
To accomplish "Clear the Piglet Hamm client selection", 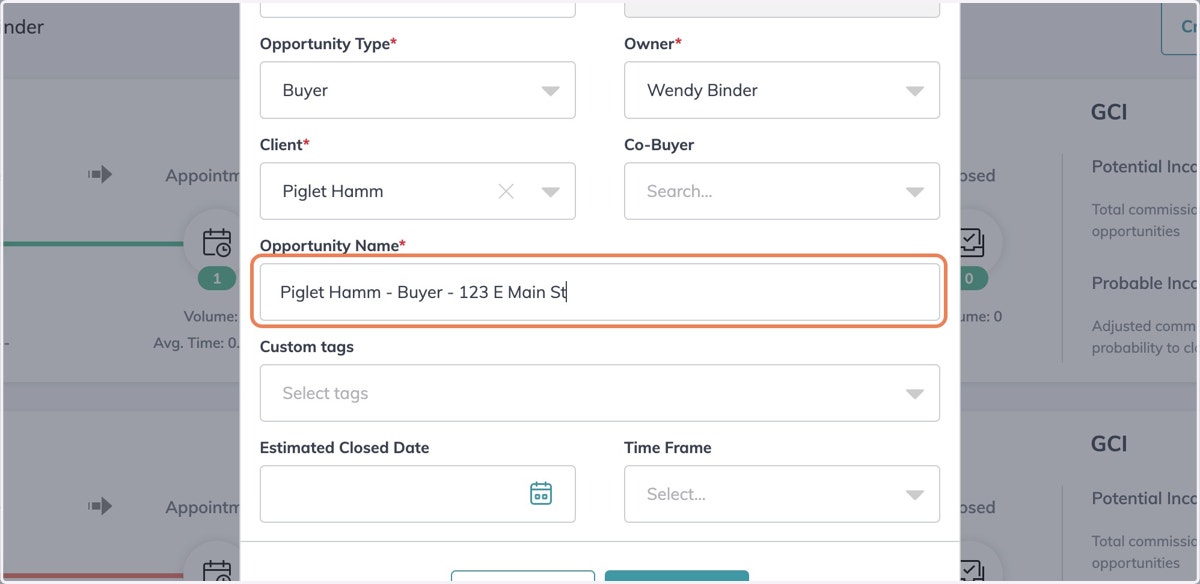I will click(506, 191).
